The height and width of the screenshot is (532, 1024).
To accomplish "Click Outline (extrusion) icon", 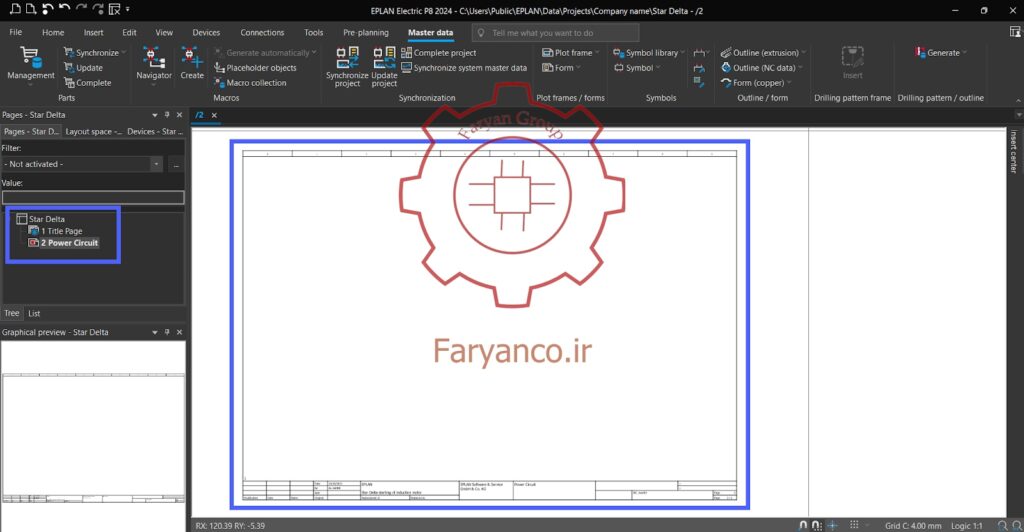I will (x=726, y=53).
